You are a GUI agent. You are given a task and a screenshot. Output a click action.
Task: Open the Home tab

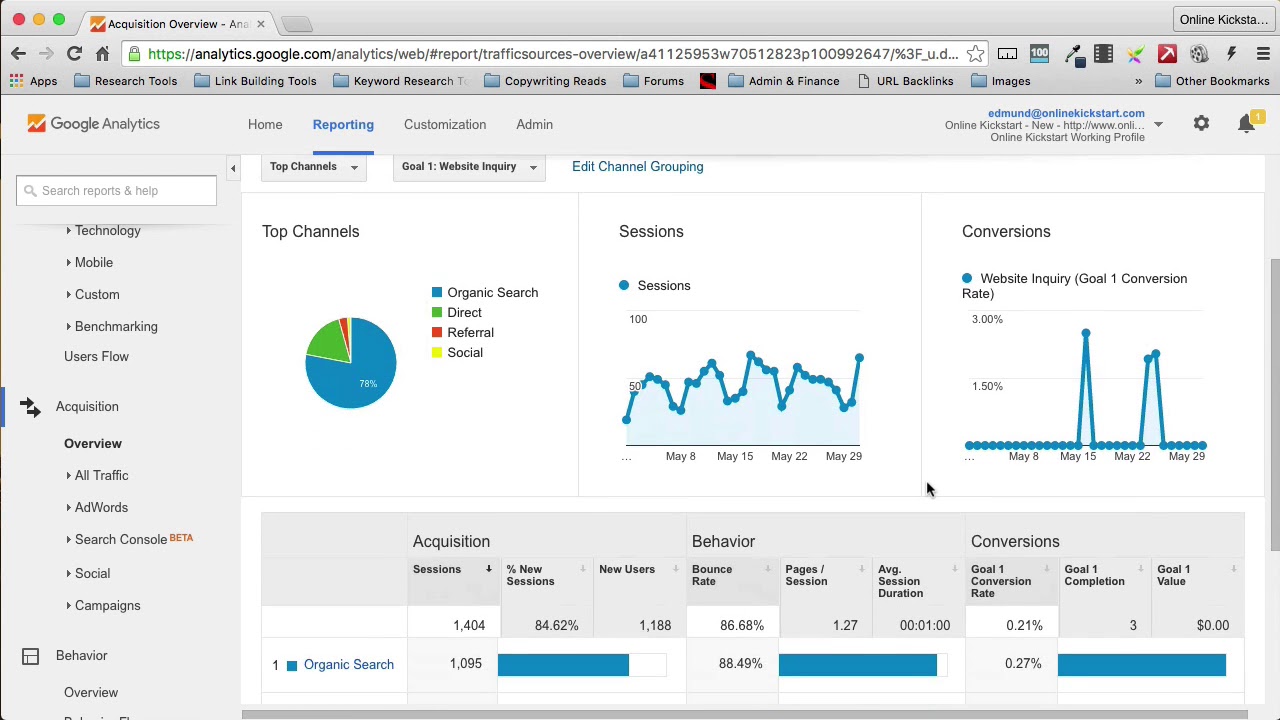click(265, 125)
